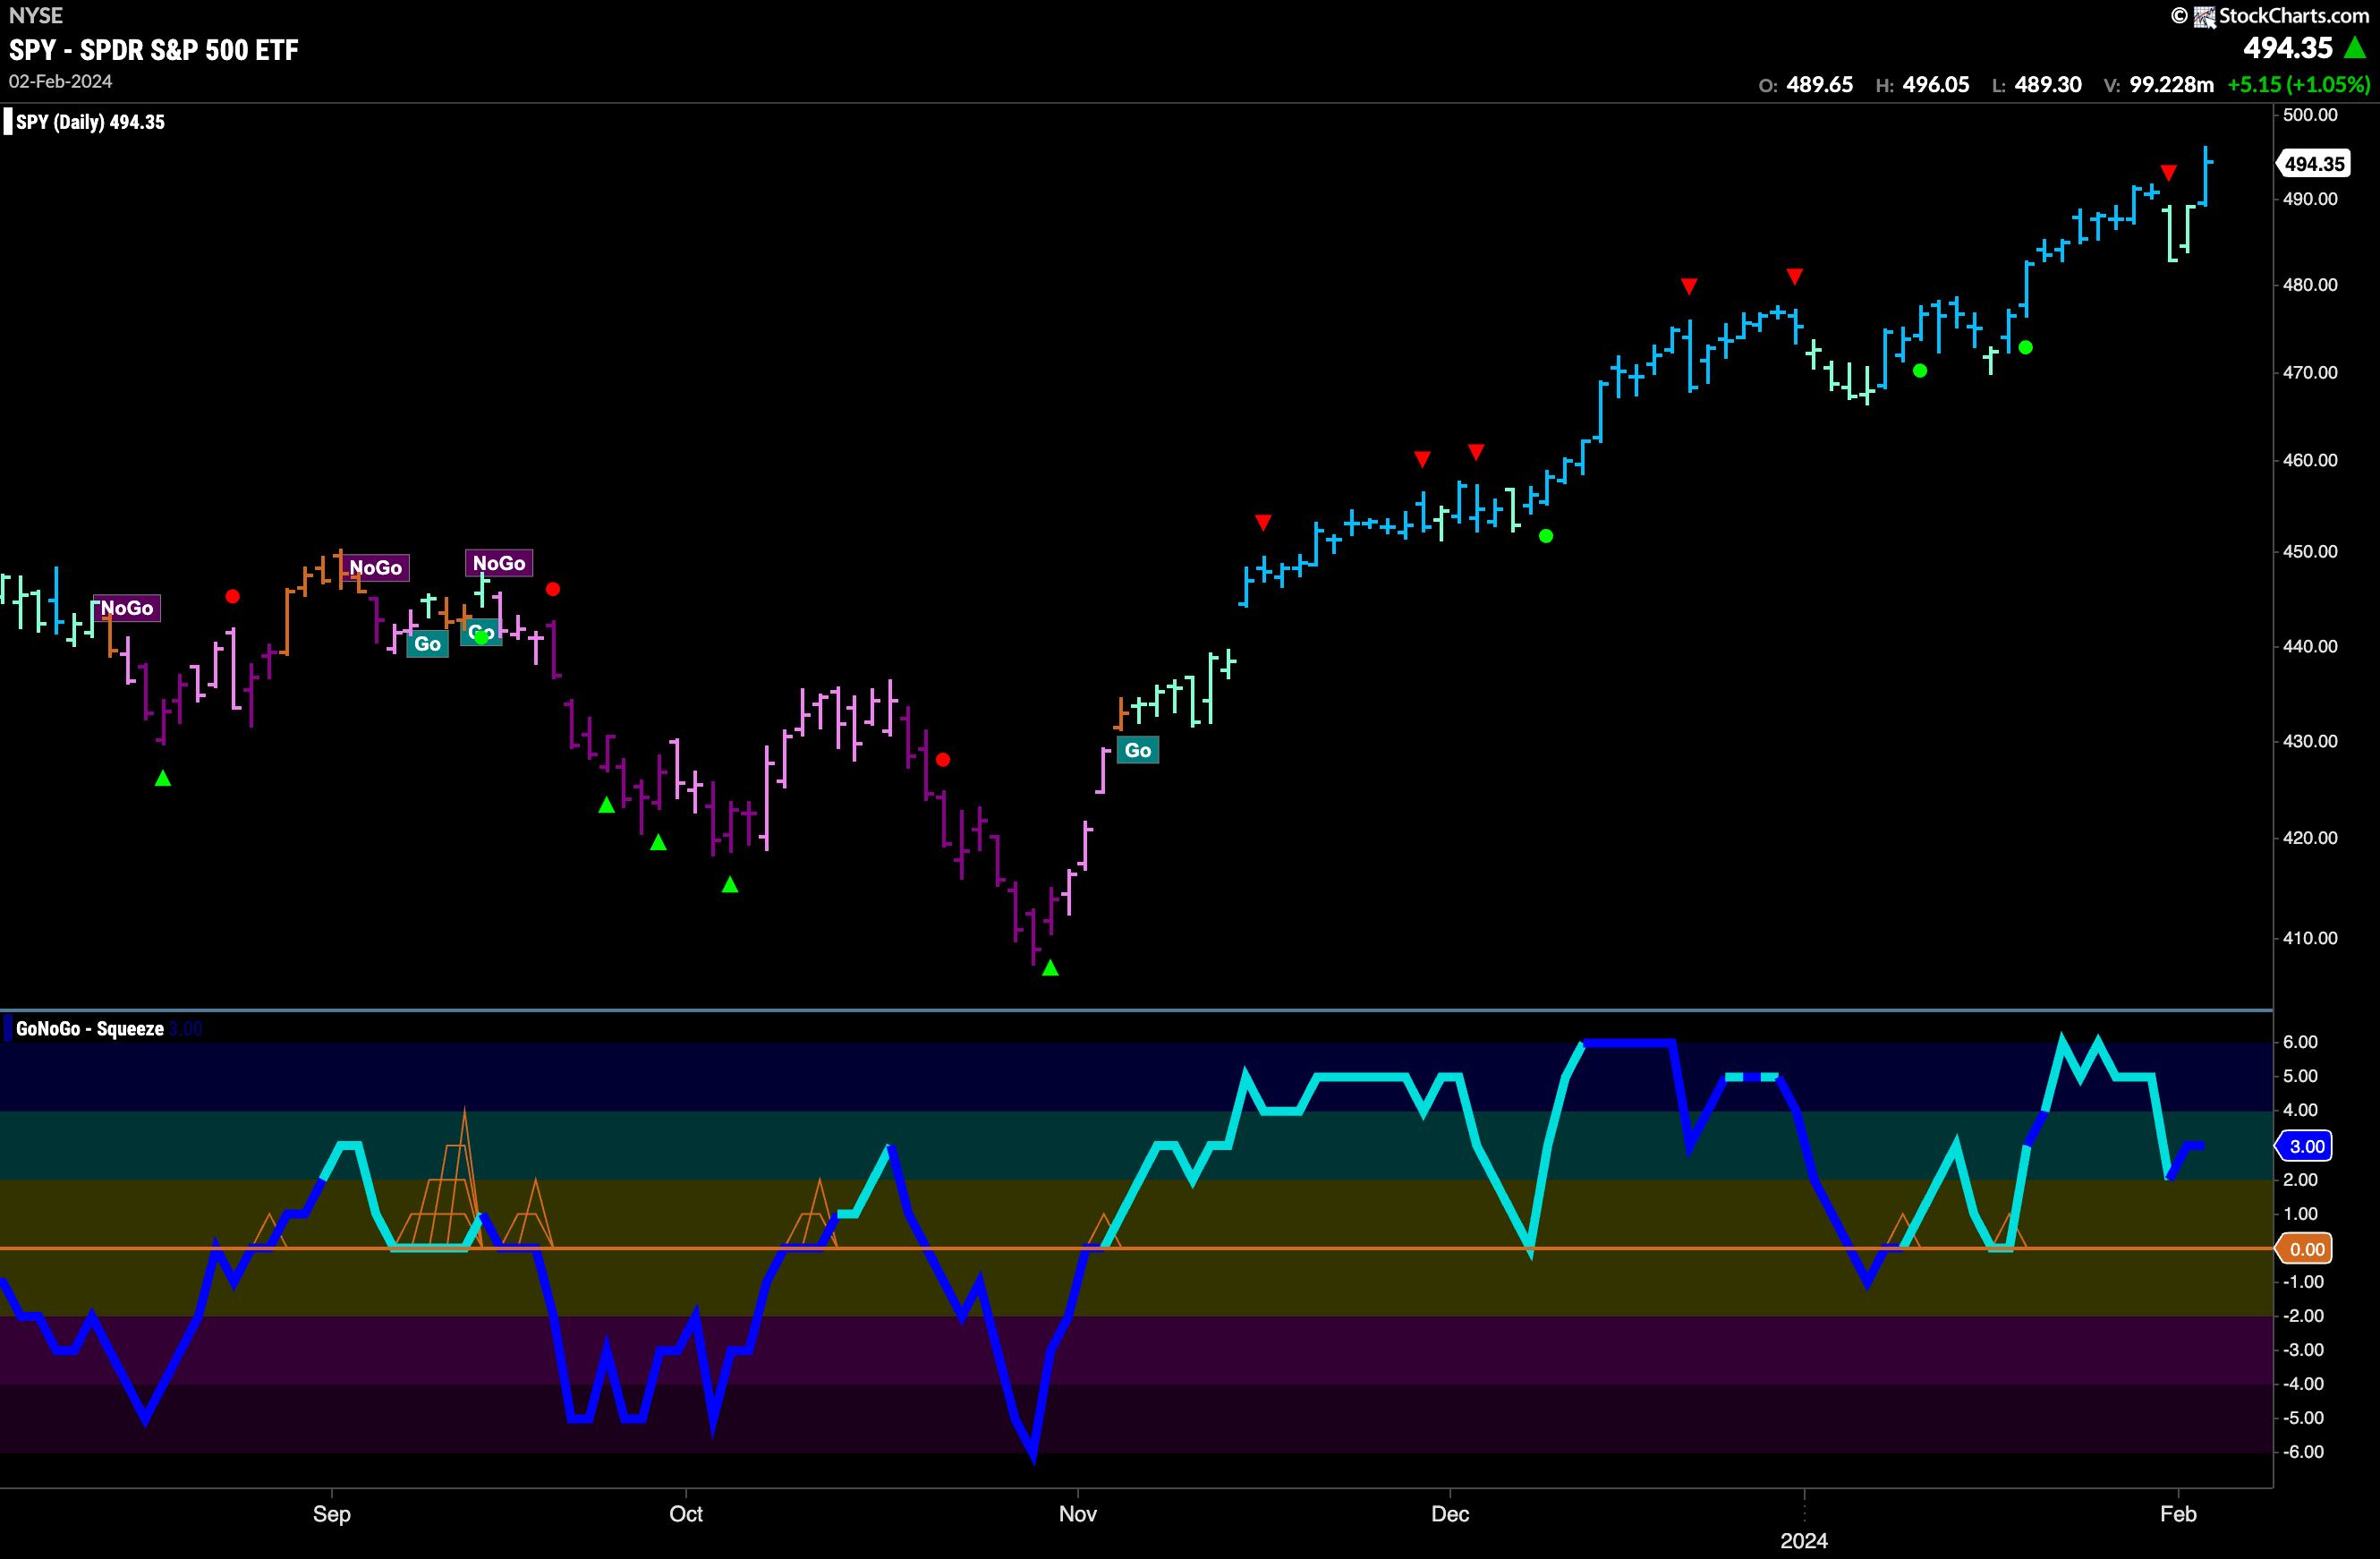
Task: Click the -6.00 oscillator axis label
Action: click(2304, 1452)
